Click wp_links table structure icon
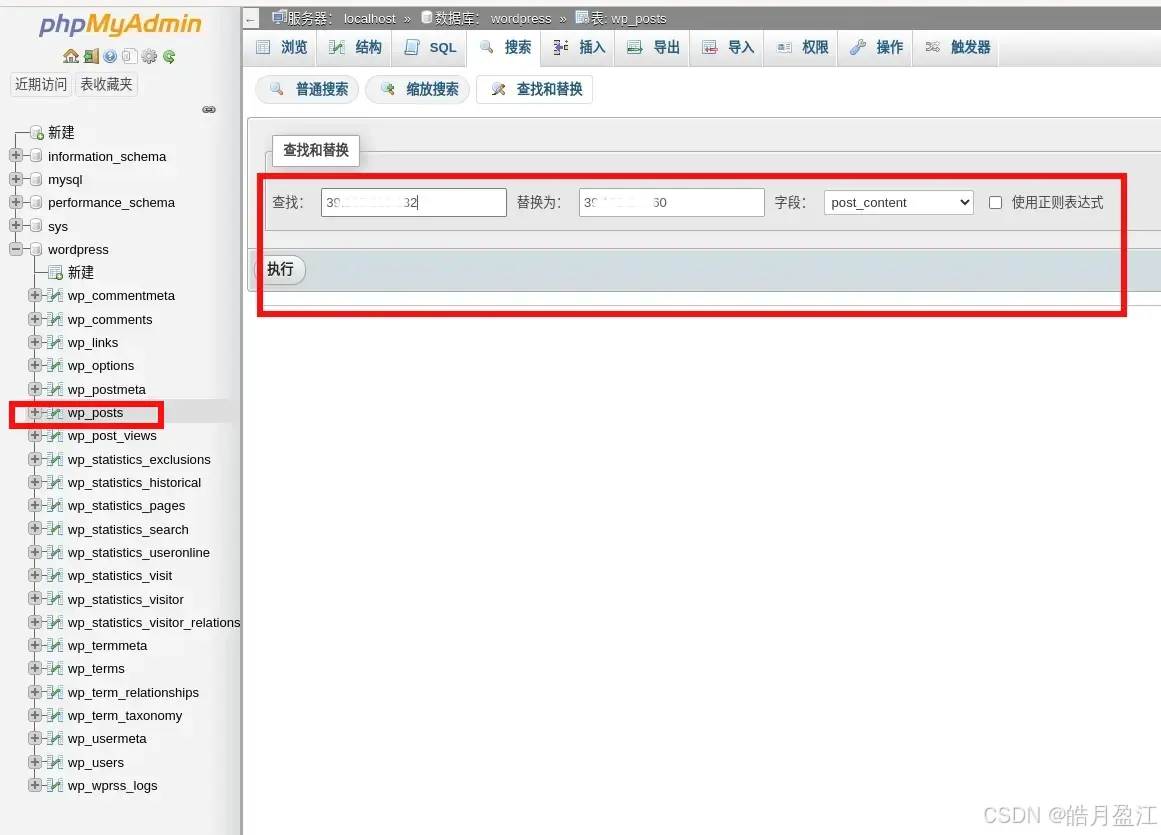This screenshot has width=1161, height=835. tap(55, 342)
